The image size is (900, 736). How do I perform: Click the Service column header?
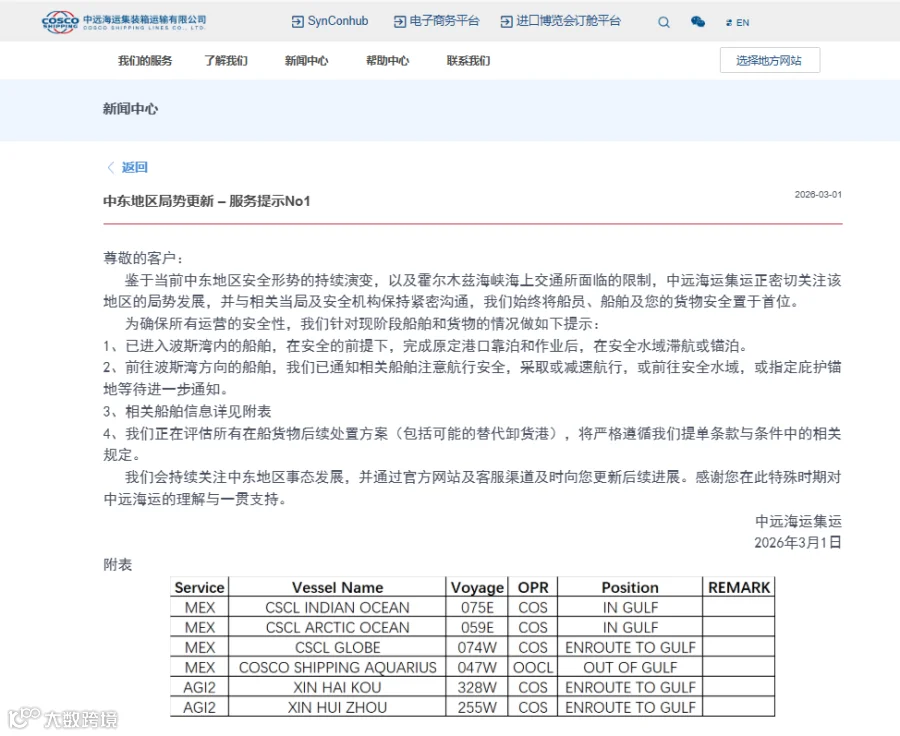(199, 587)
